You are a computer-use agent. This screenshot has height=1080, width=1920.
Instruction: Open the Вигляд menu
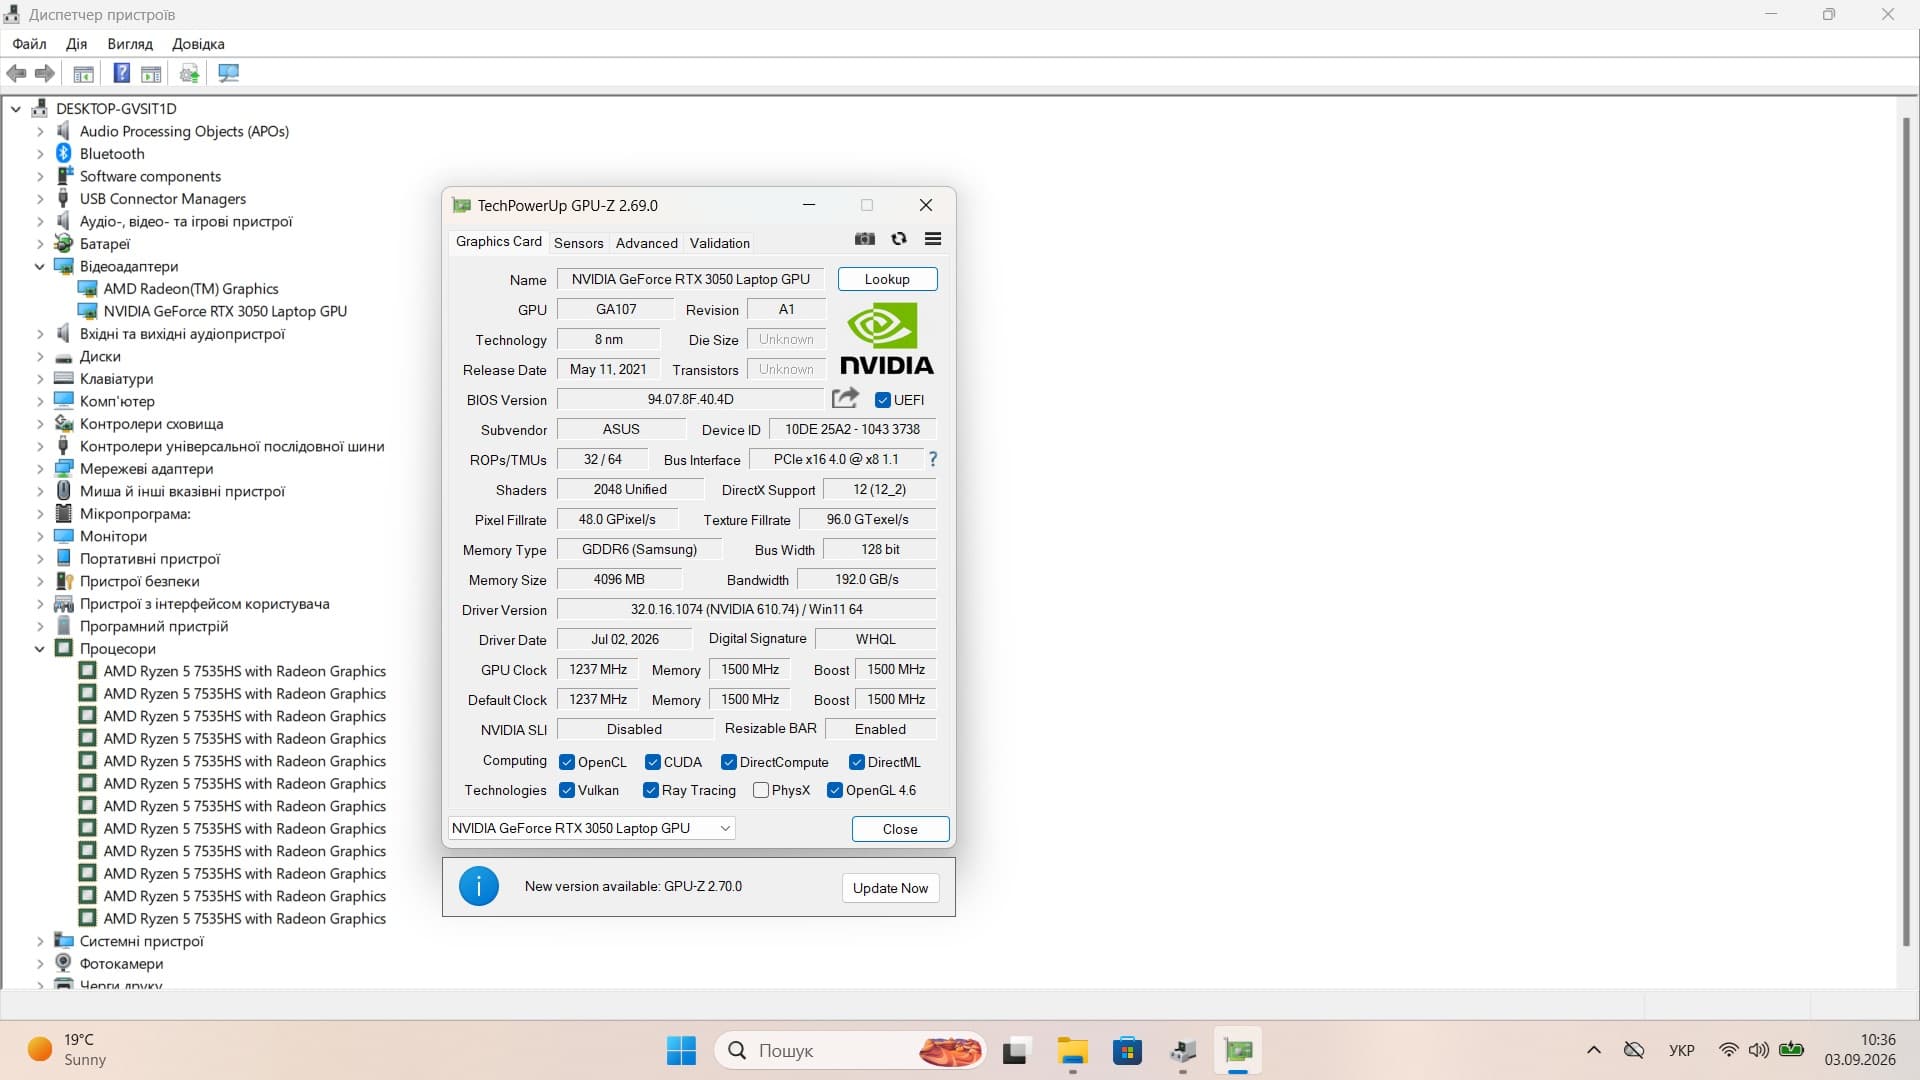(130, 44)
